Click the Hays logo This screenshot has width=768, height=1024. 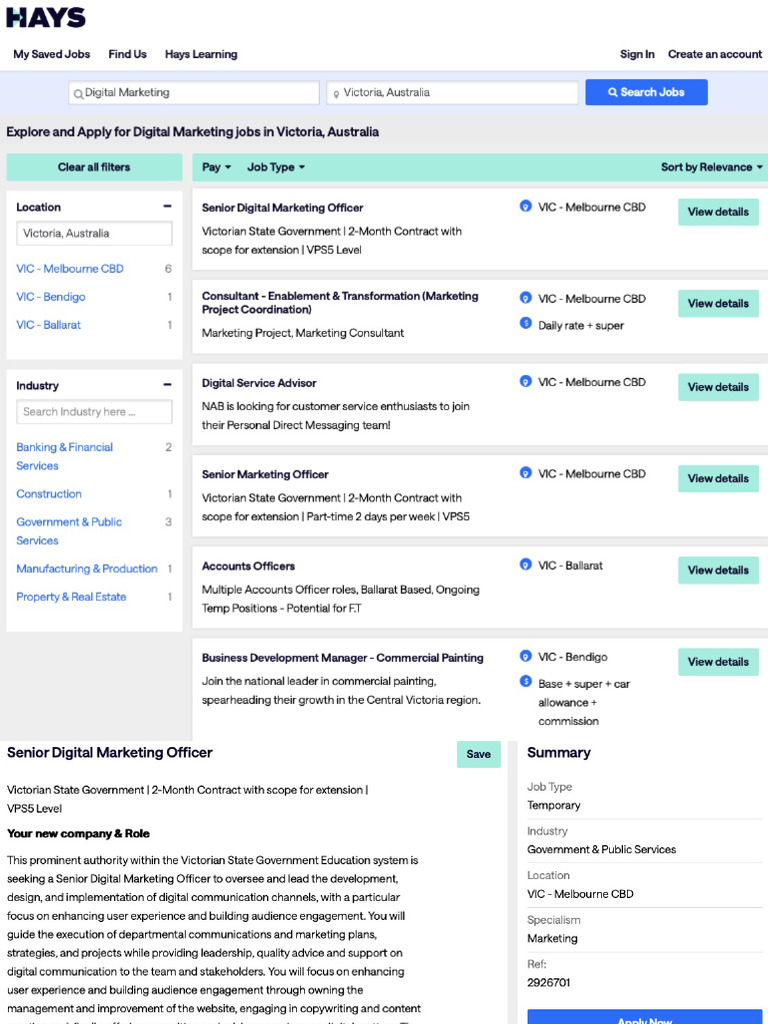click(x=46, y=17)
